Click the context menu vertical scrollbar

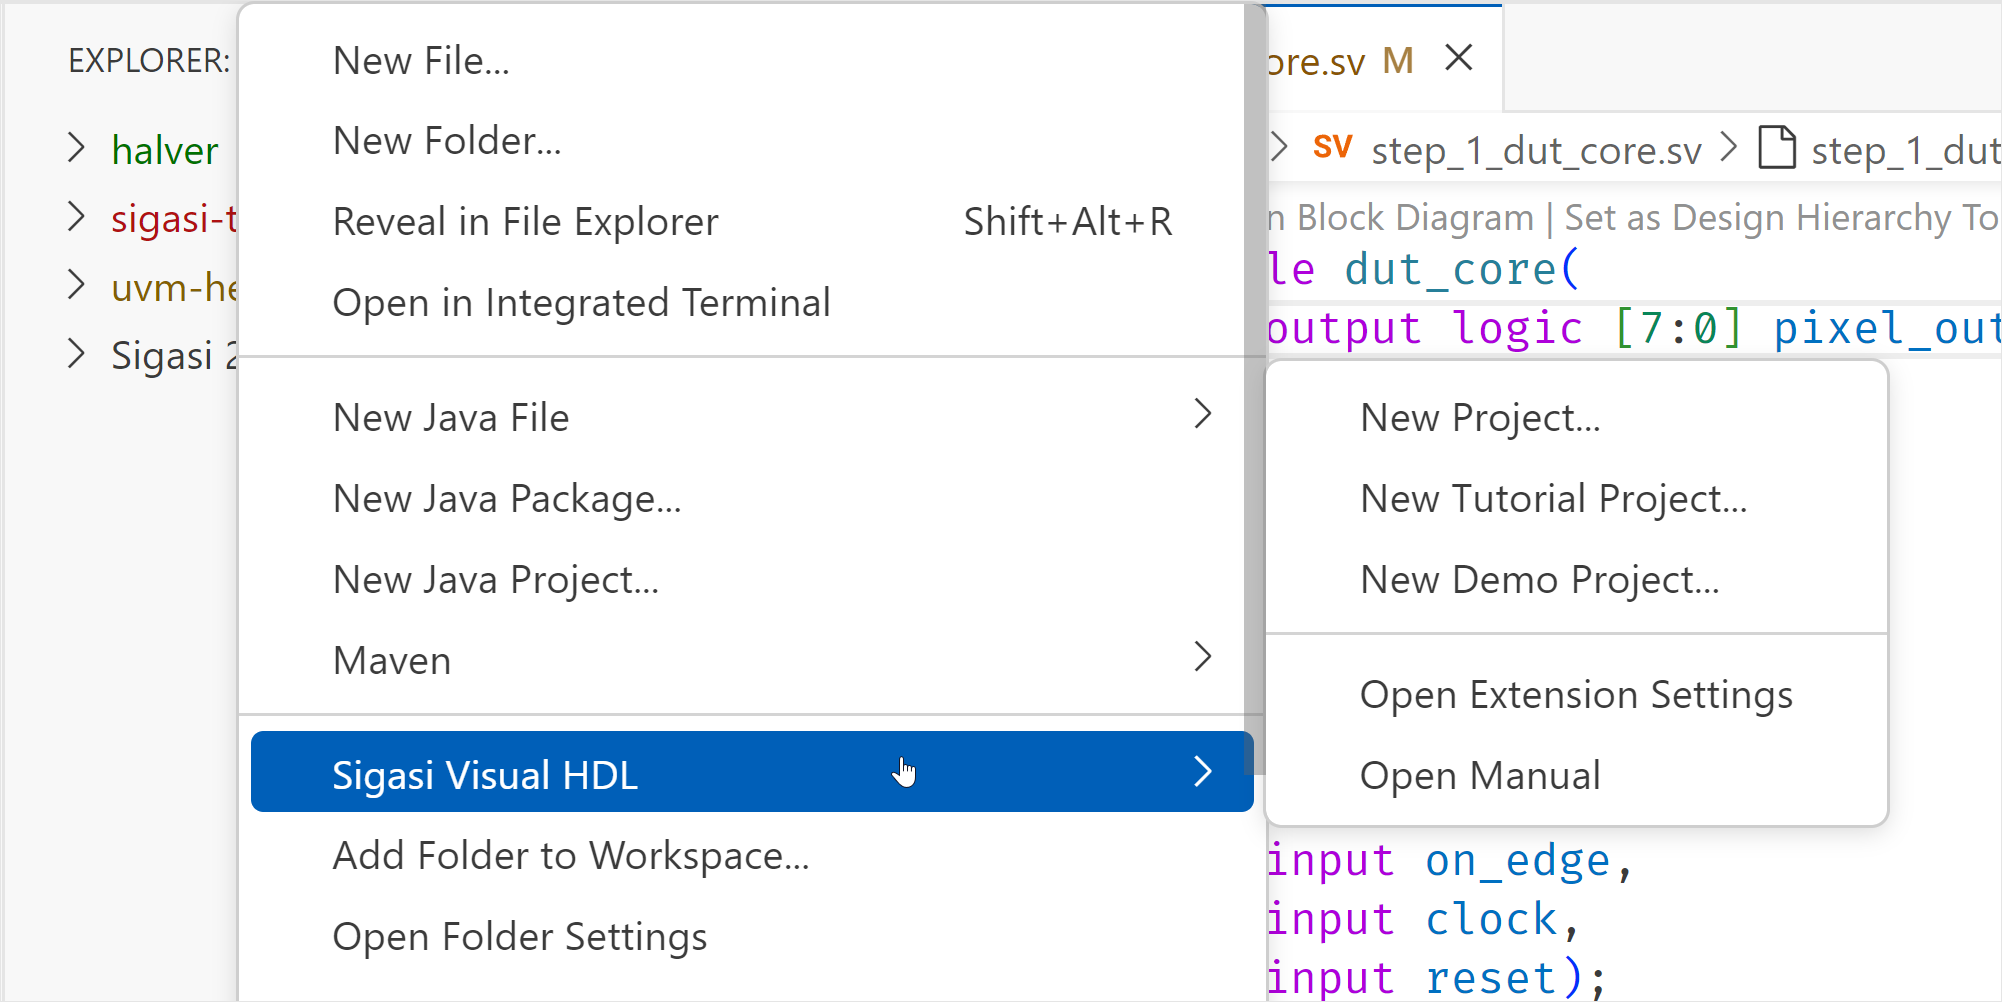(x=1254, y=390)
